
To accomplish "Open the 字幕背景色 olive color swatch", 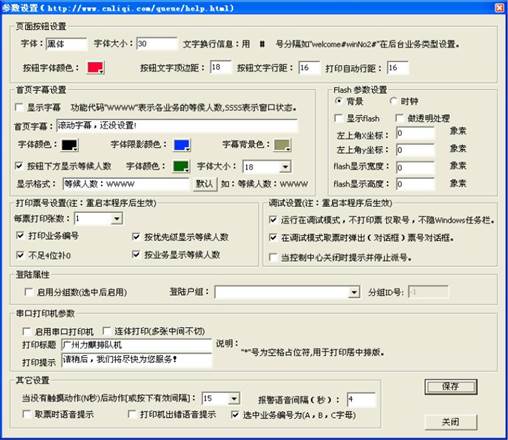I will pyautogui.click(x=282, y=145).
